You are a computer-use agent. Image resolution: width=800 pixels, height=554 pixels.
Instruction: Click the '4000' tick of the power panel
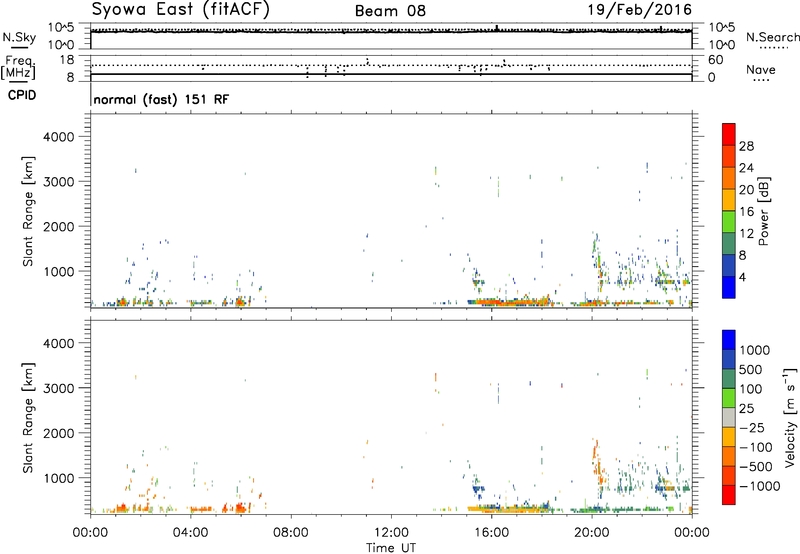click(x=58, y=137)
